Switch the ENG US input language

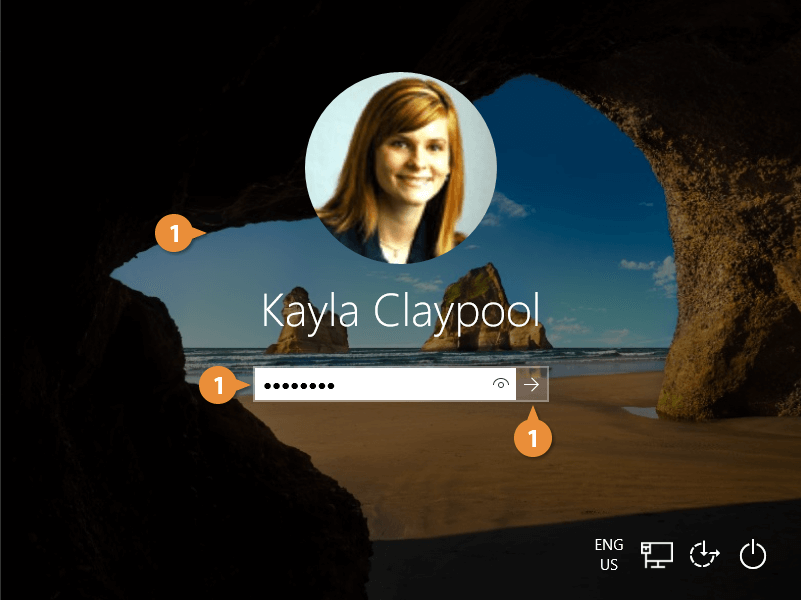608,554
